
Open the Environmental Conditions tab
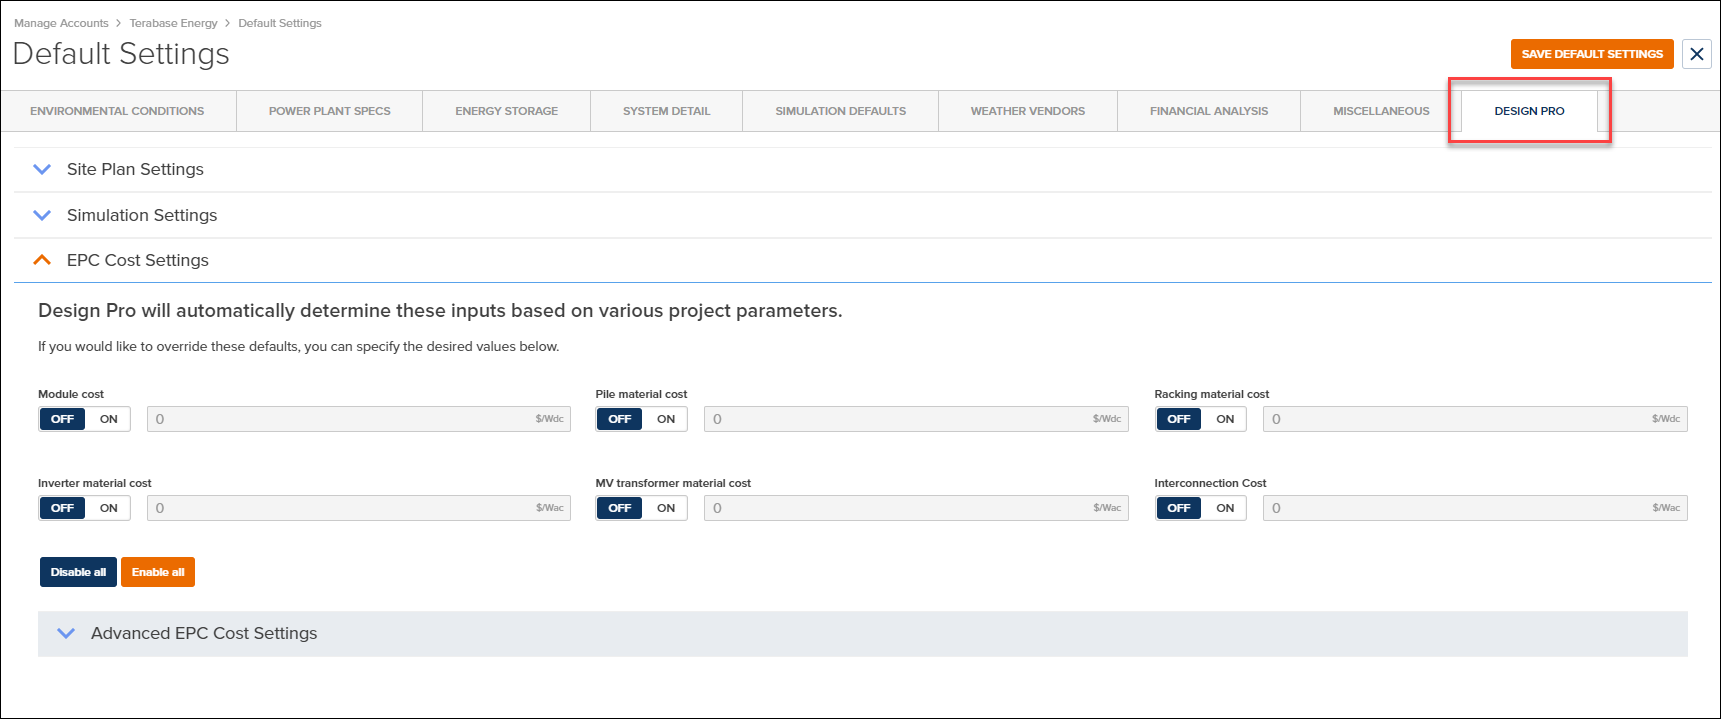pyautogui.click(x=117, y=111)
